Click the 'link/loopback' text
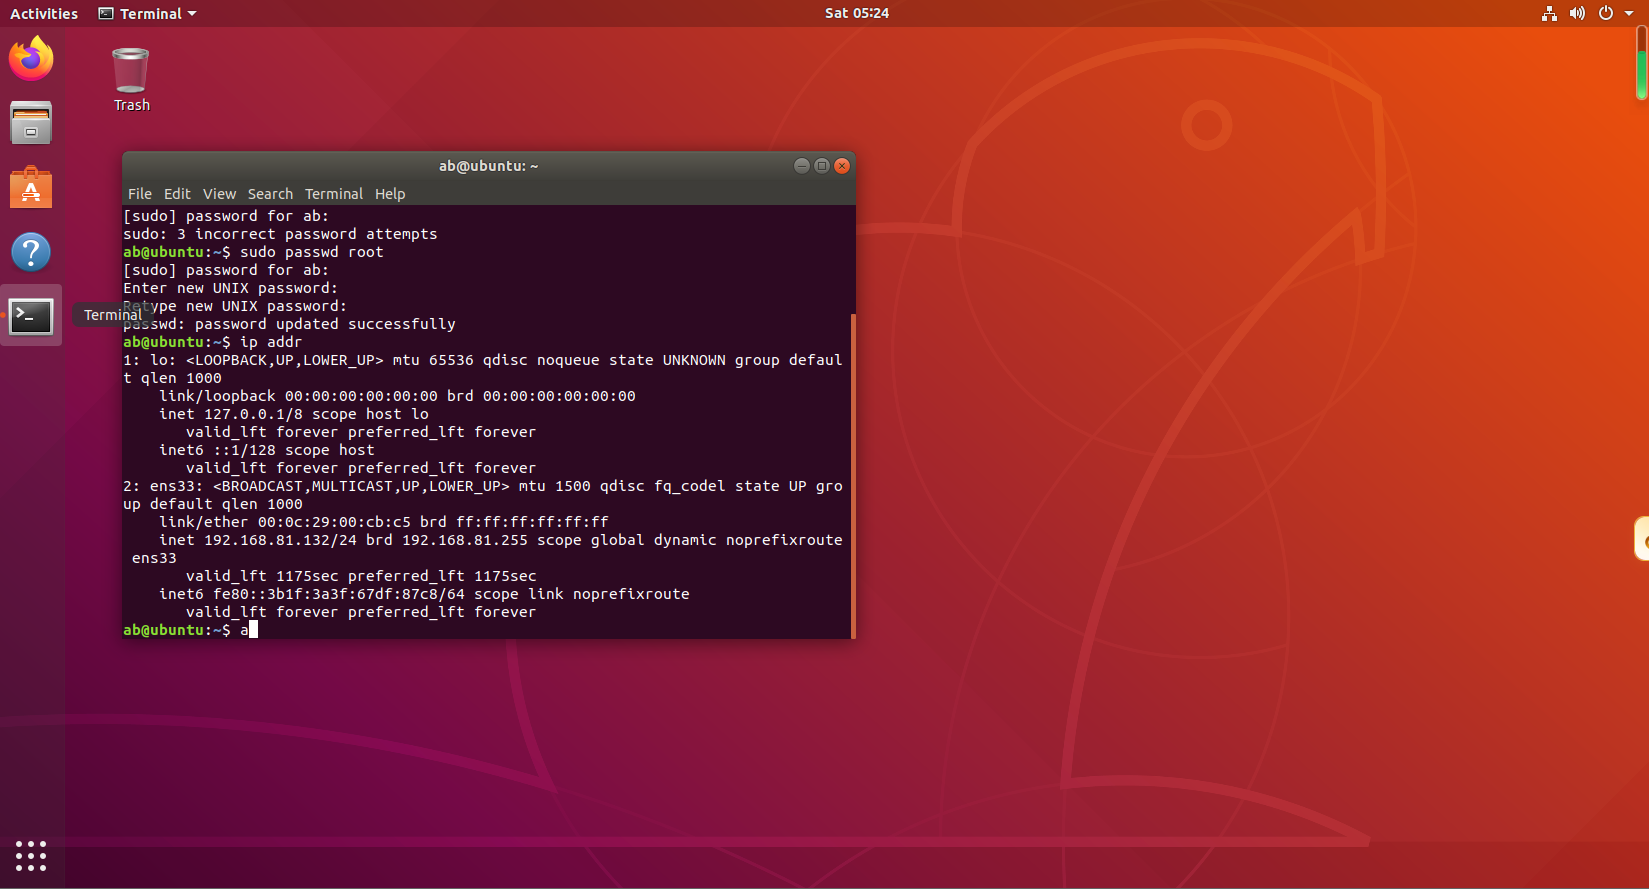 click(217, 396)
